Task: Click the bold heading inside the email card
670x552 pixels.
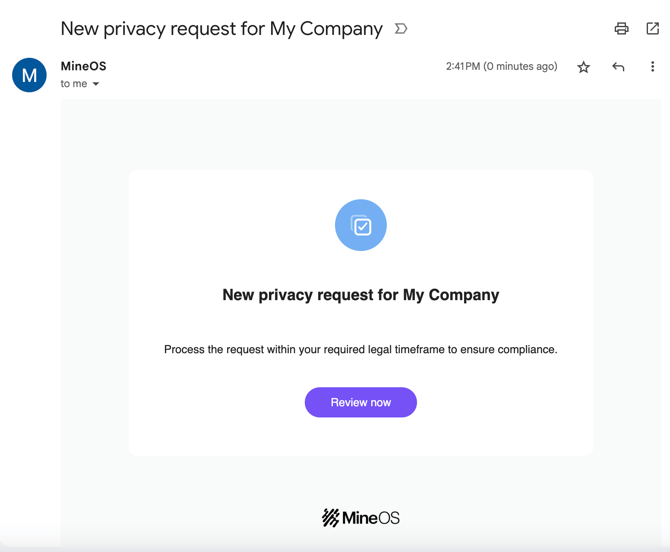Action: (x=360, y=295)
